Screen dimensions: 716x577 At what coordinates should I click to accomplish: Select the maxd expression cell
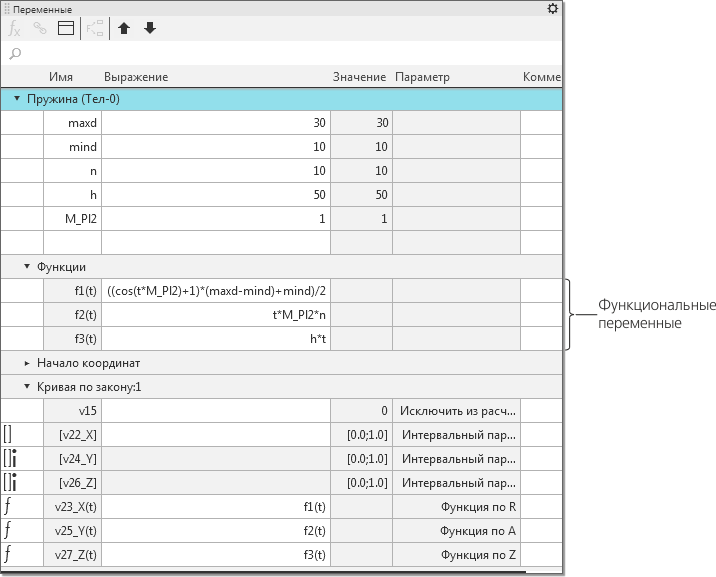216,123
